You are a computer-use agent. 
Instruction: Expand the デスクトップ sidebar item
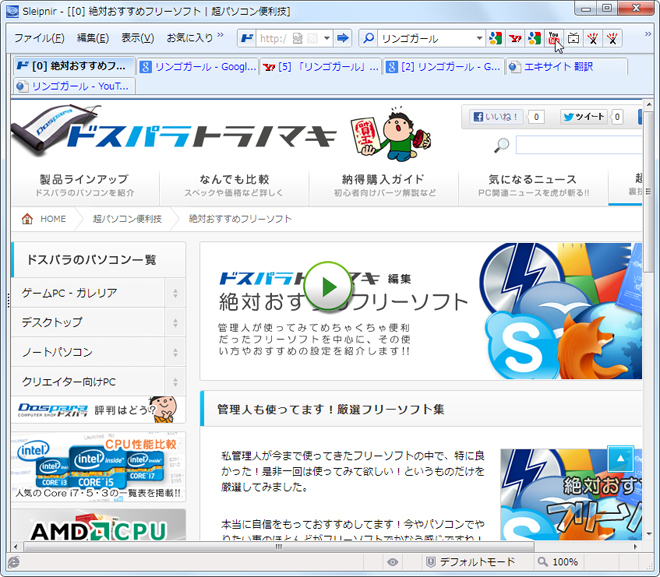(175, 323)
